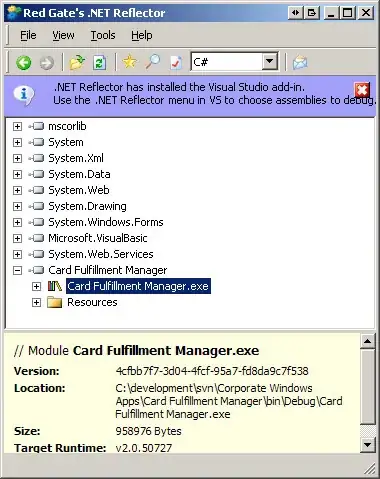Click the details pane scroll up arrow
The image size is (380, 479).
coord(368,341)
